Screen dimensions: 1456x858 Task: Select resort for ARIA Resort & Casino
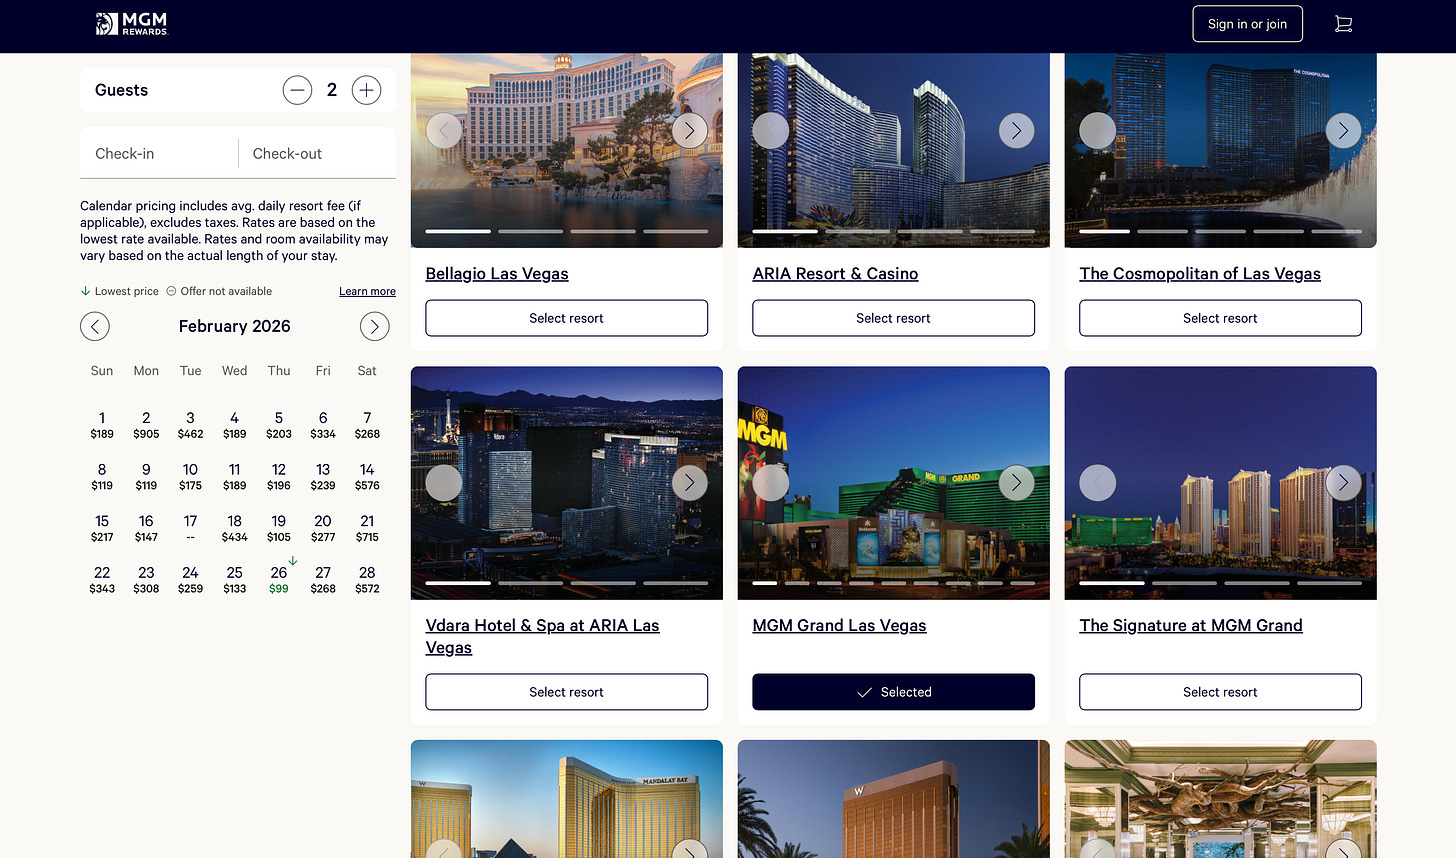click(893, 318)
